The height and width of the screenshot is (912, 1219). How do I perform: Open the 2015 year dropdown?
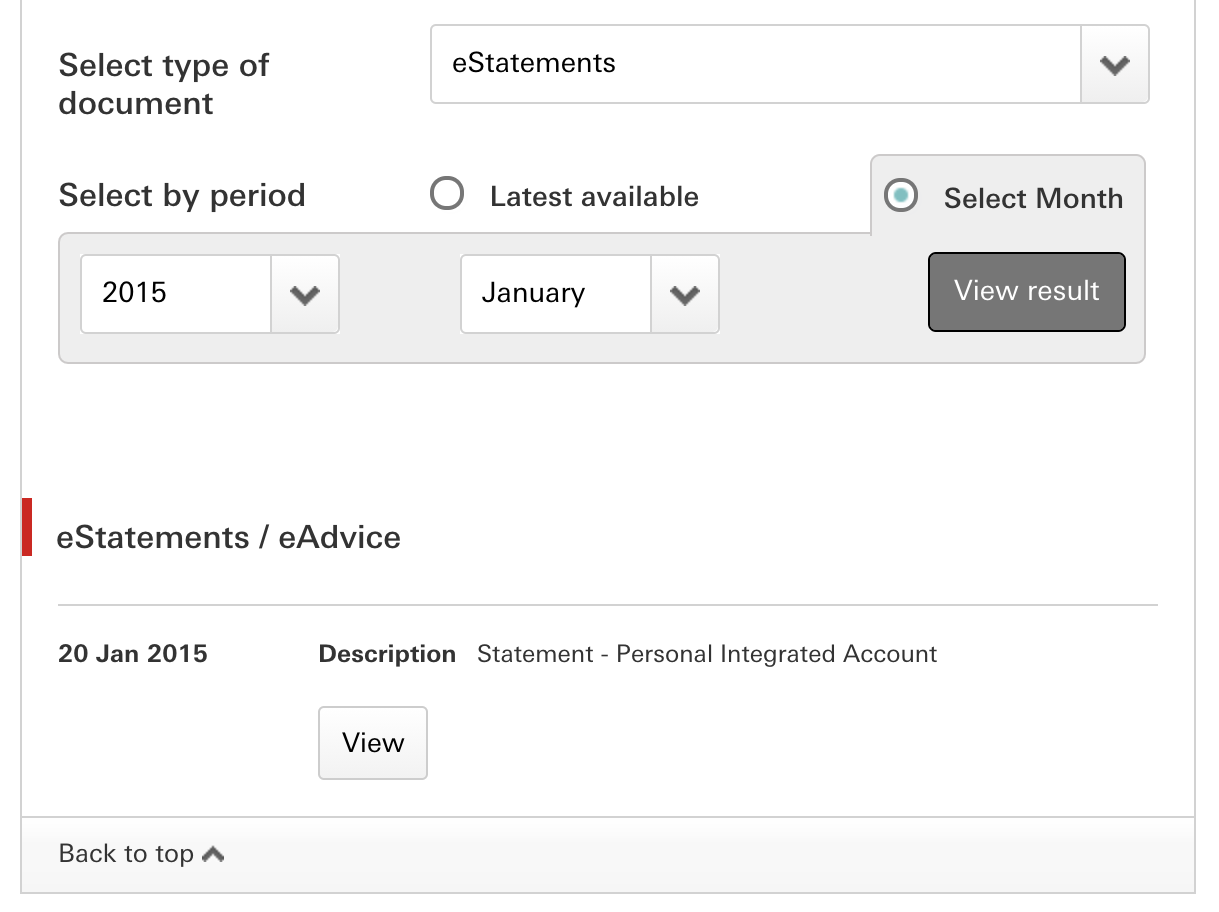(x=176, y=294)
